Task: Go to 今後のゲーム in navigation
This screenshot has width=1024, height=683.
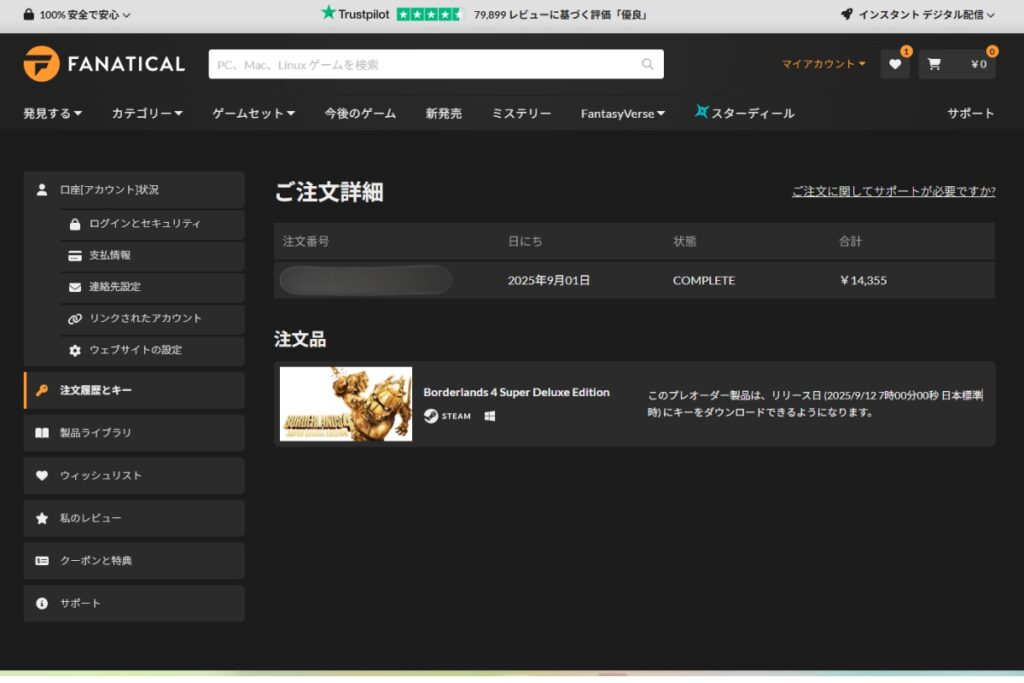Action: pos(360,113)
